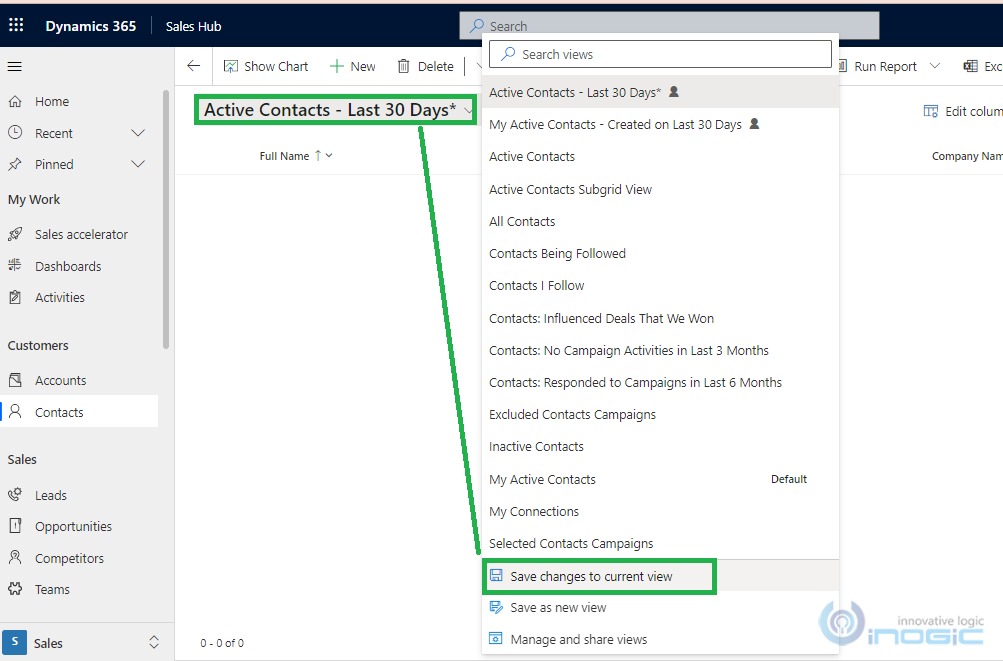
Task: Click the Opportunities icon in sidebar
Action: (x=15, y=526)
